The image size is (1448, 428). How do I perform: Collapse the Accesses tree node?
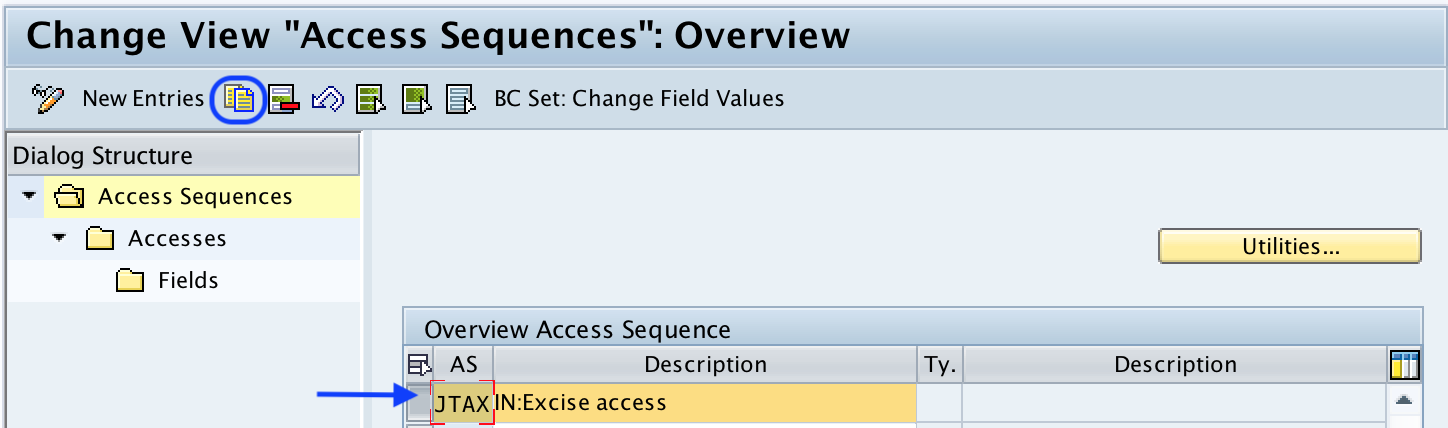point(60,239)
